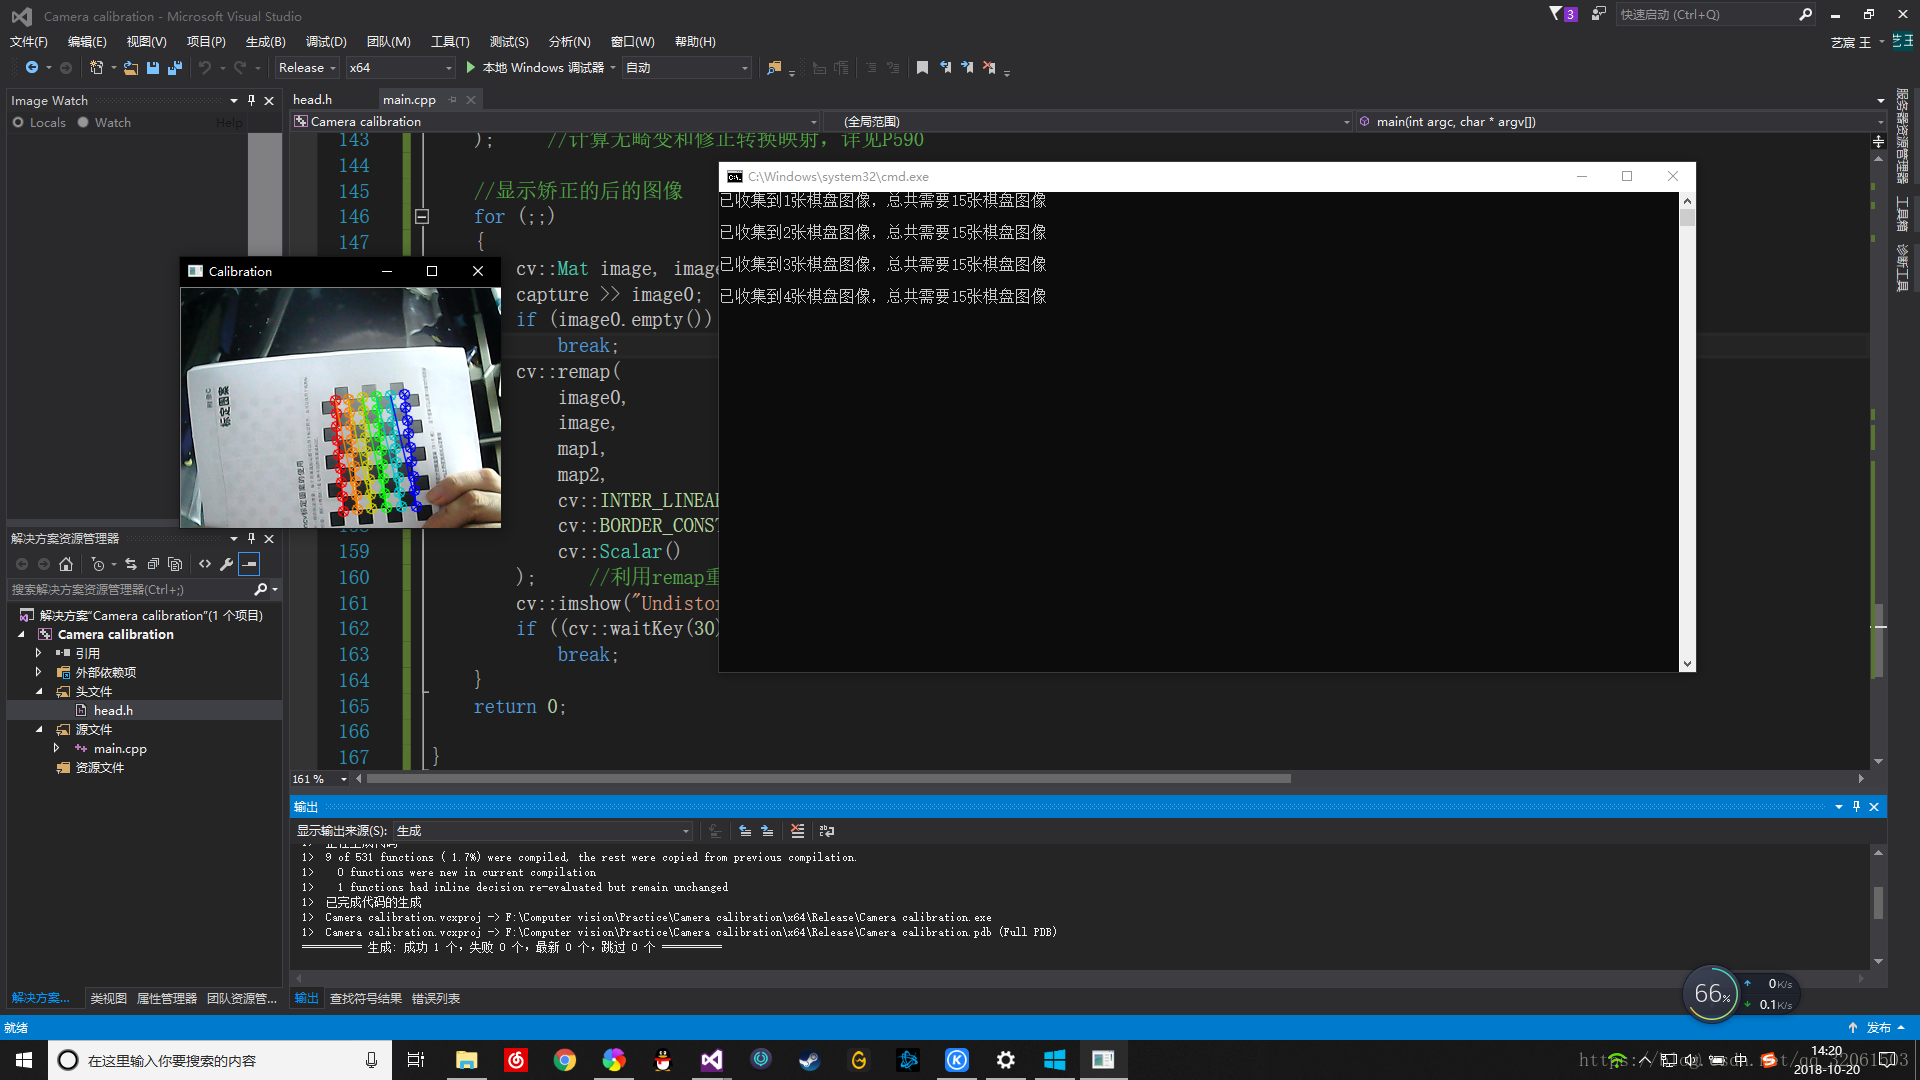This screenshot has width=1920, height=1080.
Task: Open the Release configuration dropdown
Action: coord(307,68)
